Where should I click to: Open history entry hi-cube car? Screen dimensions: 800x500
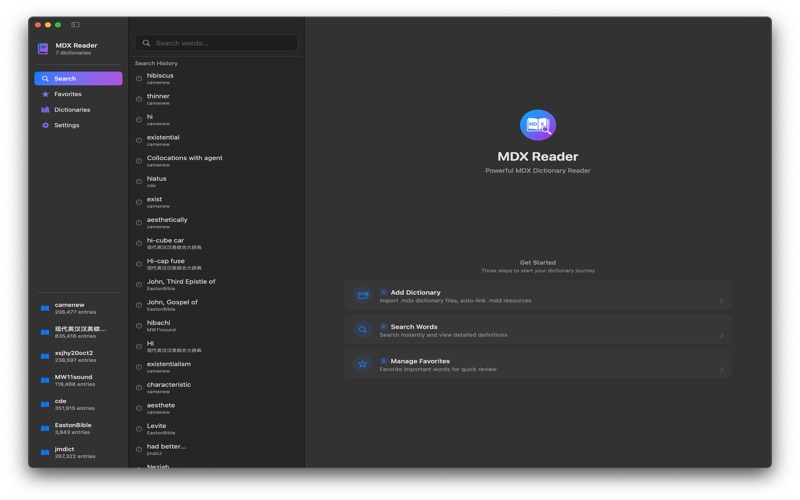pyautogui.click(x=216, y=243)
